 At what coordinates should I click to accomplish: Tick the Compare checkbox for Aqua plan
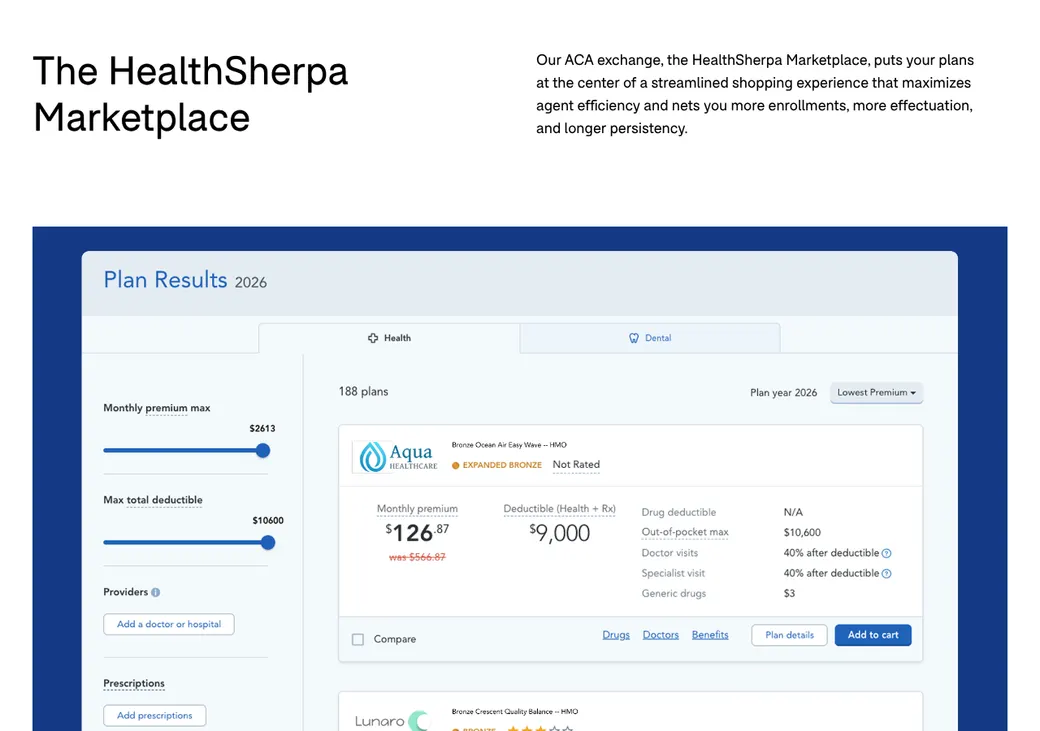pos(358,639)
